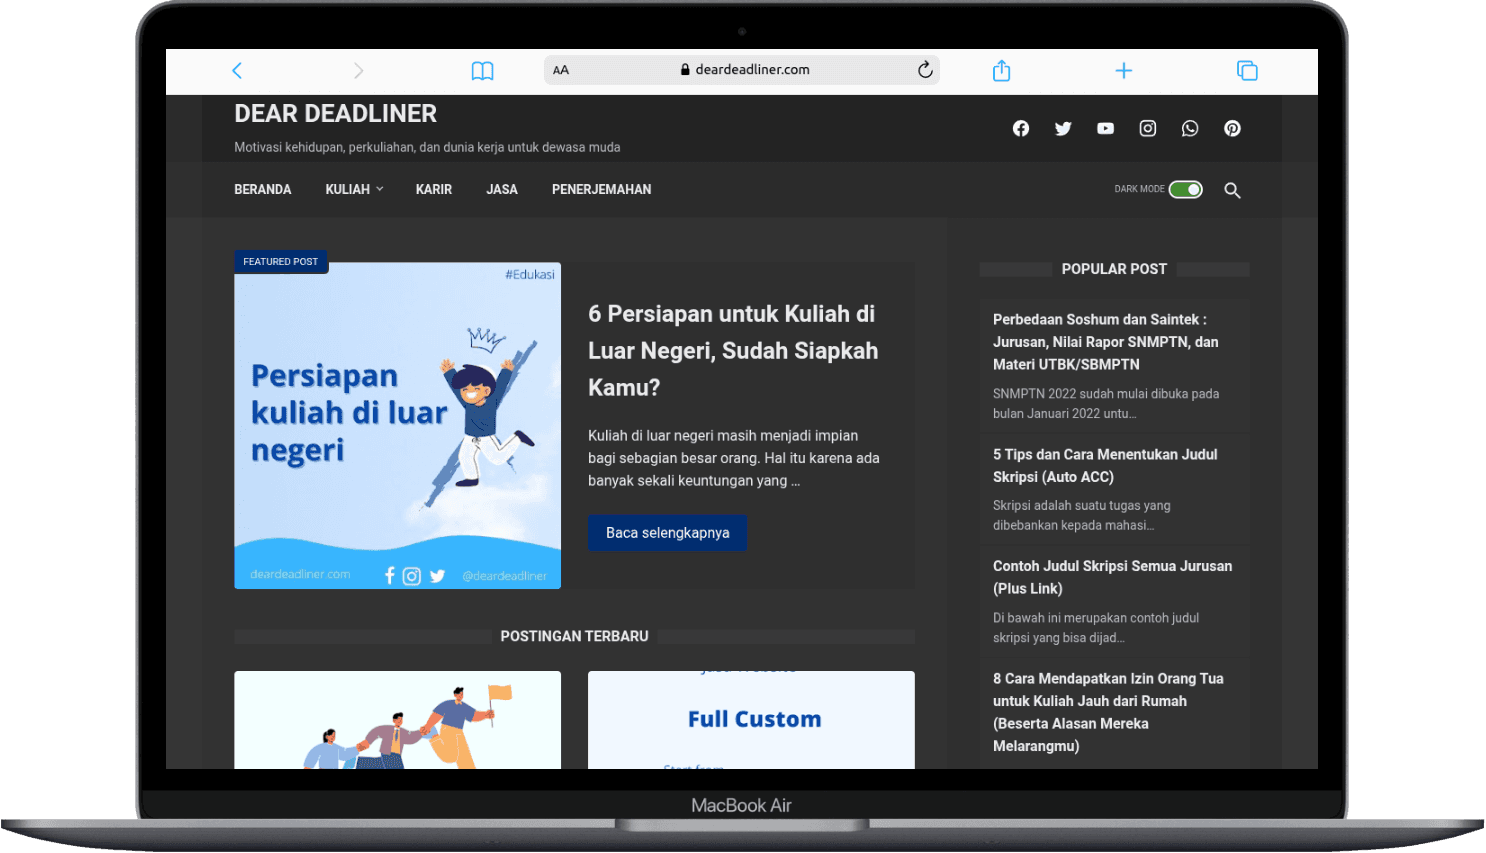Click the Baca selengkapnya button
The image size is (1486, 853).
click(x=667, y=533)
